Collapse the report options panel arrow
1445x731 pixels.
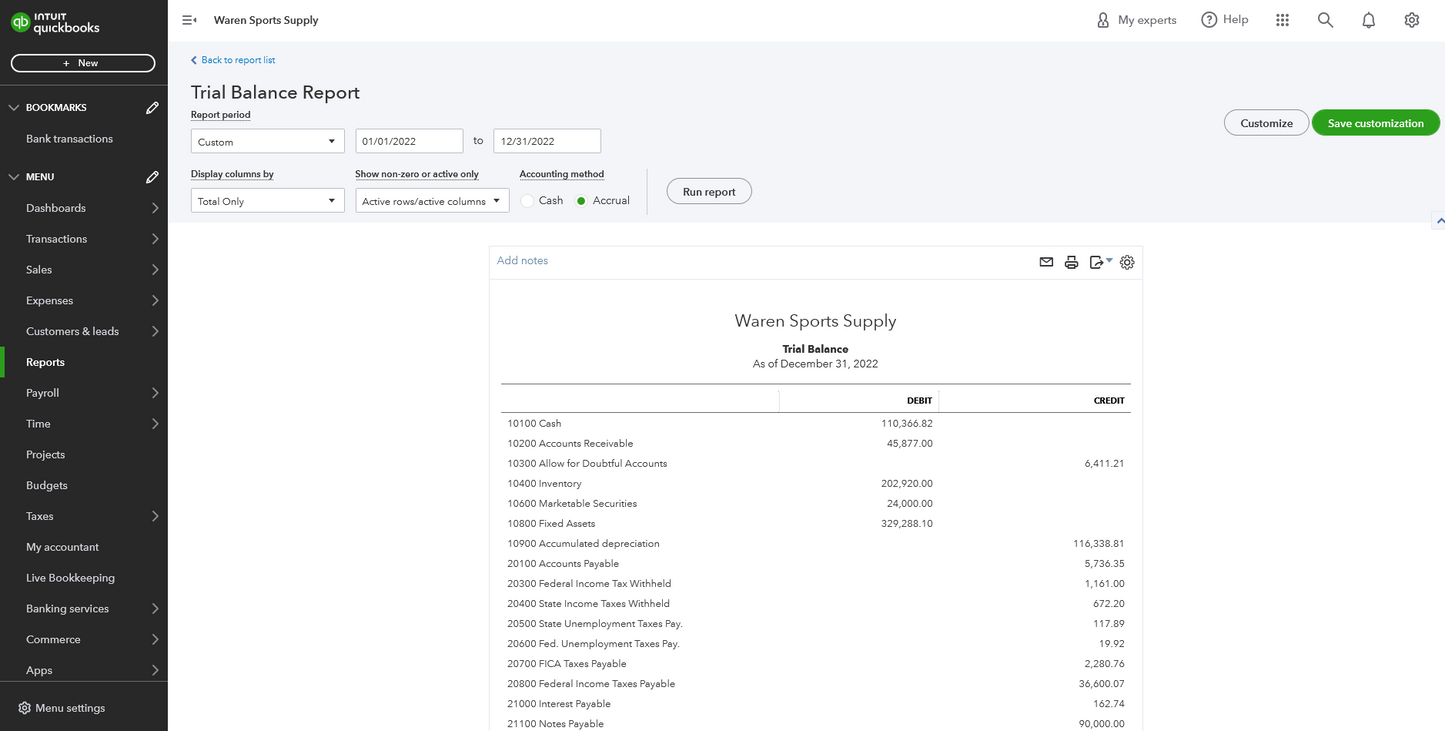(1439, 220)
